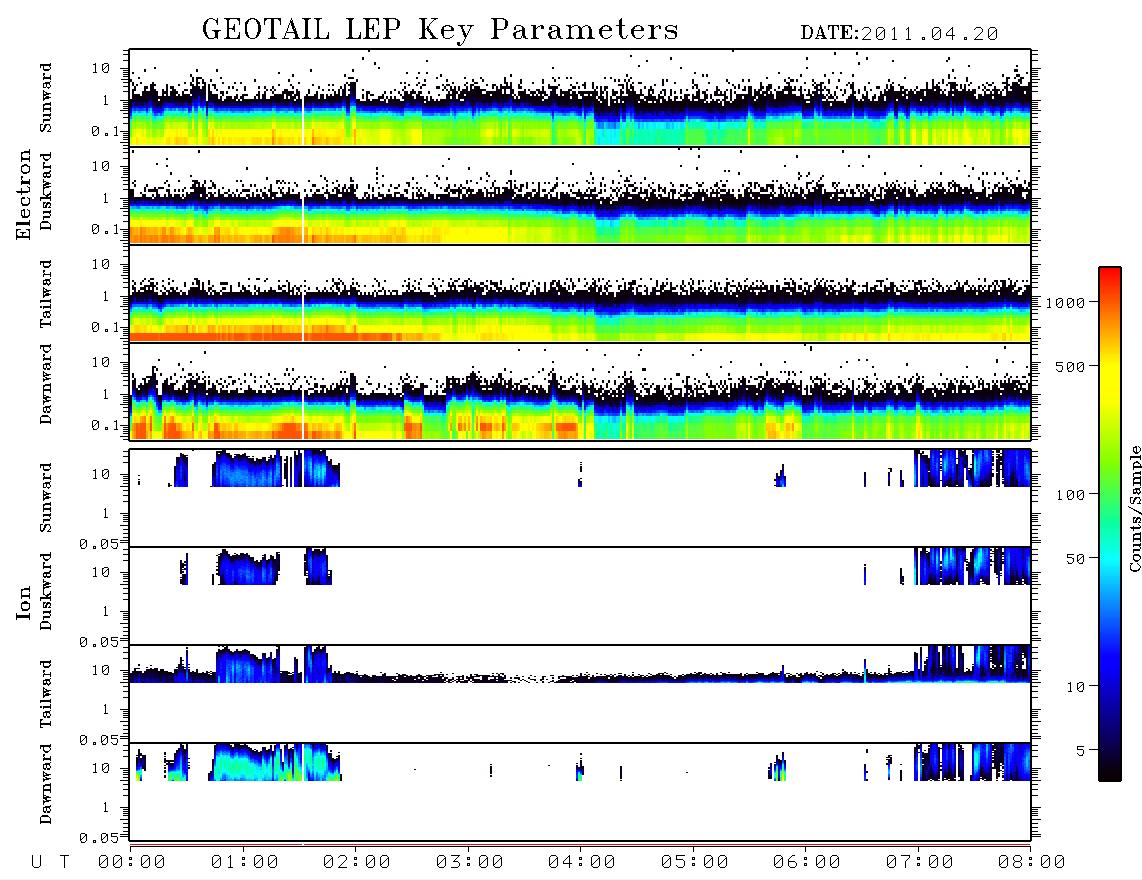Select the Electron Dawnward axis label
Screen dimensions: 1142x880
tap(46, 385)
